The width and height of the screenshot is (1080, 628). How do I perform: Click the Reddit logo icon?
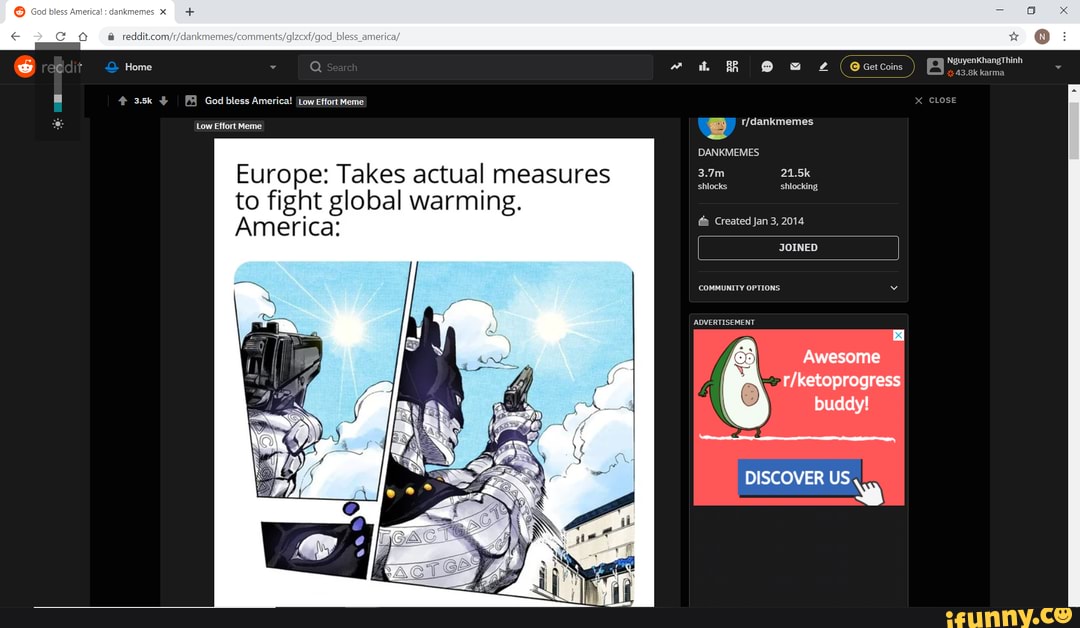25,66
